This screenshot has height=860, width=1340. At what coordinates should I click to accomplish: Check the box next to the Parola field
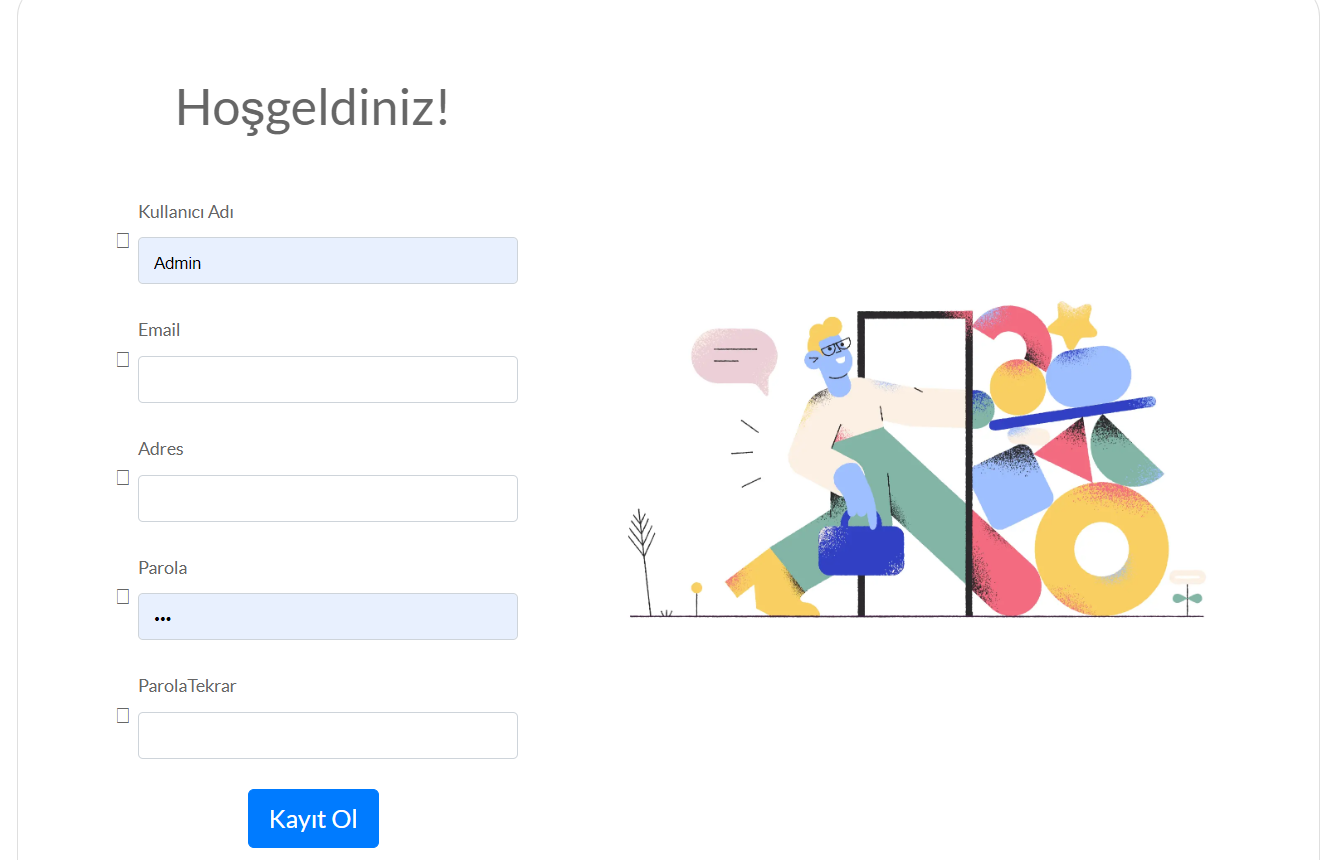(123, 596)
